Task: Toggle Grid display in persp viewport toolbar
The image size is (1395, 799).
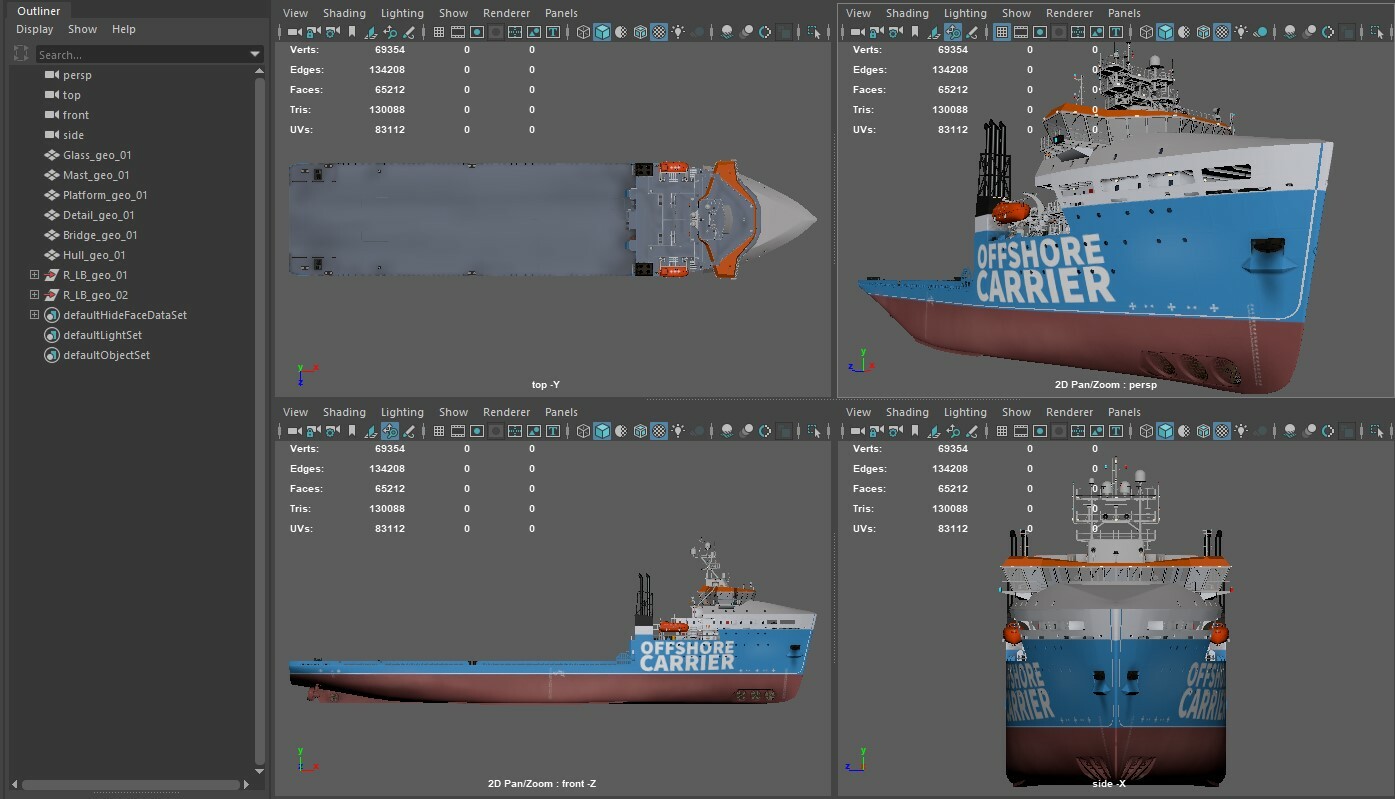Action: pos(1002,32)
